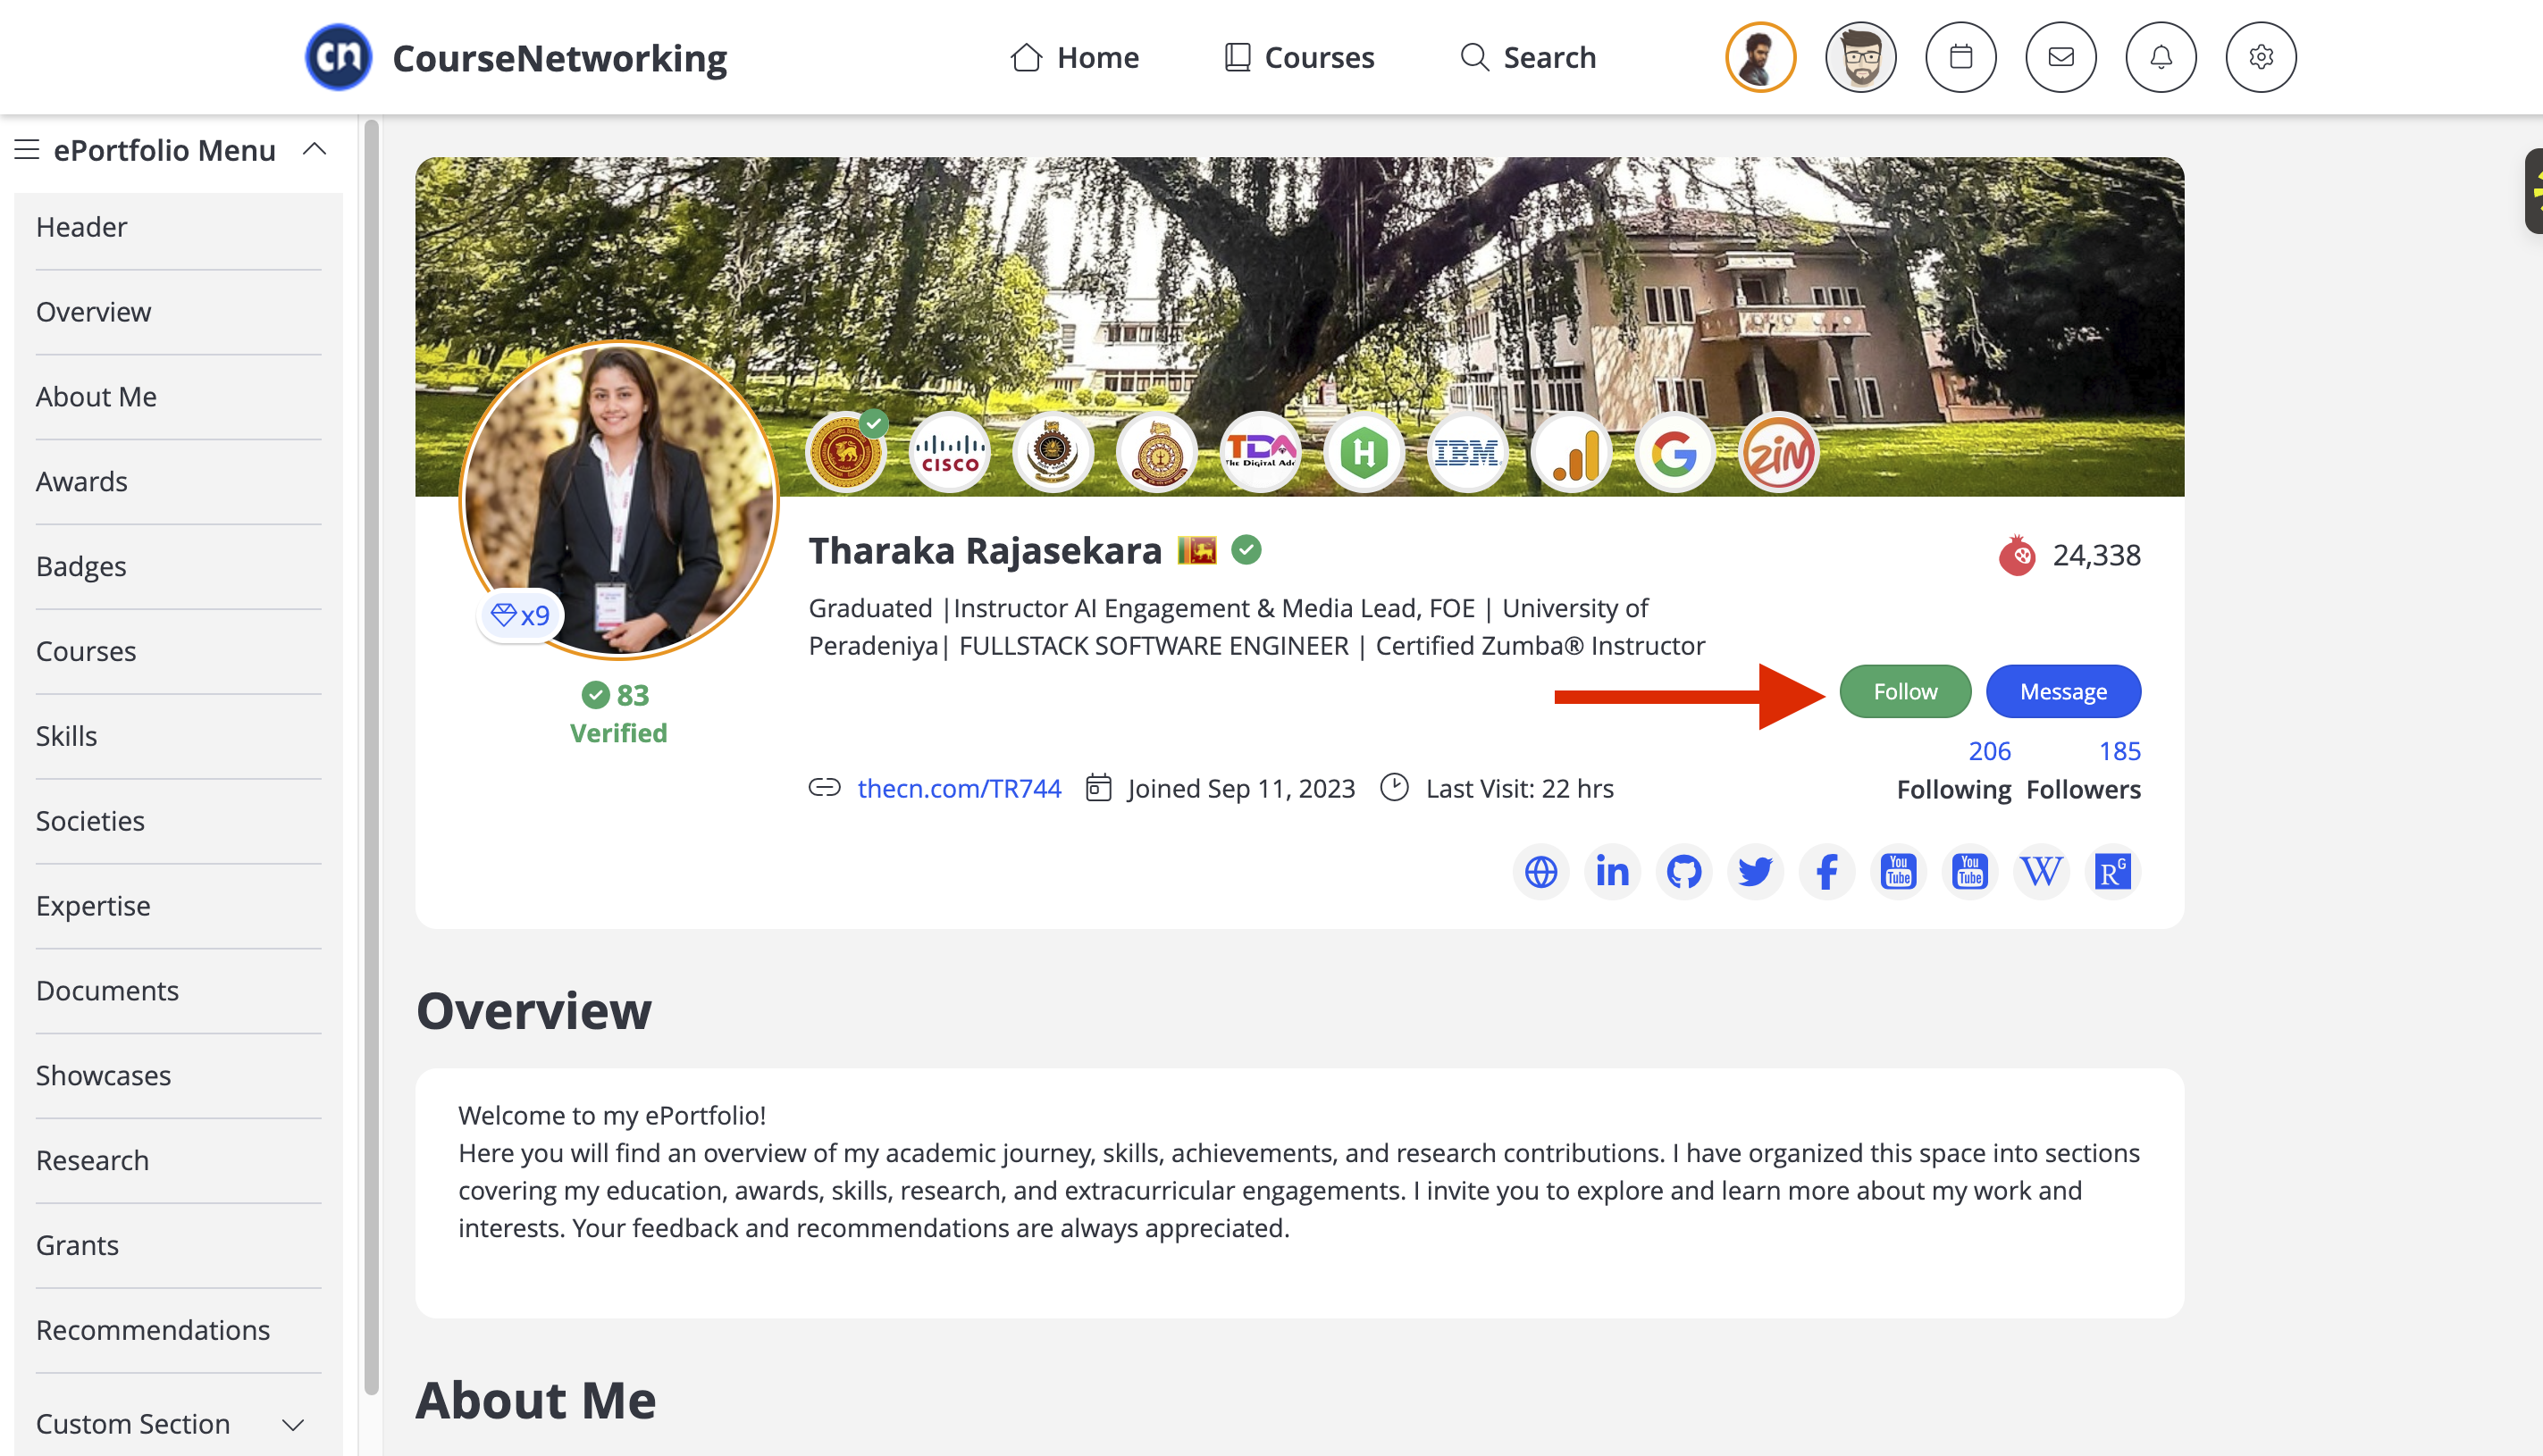This screenshot has width=2543, height=1456.
Task: Select Header in the ePortfolio menu
Action: 179,228
